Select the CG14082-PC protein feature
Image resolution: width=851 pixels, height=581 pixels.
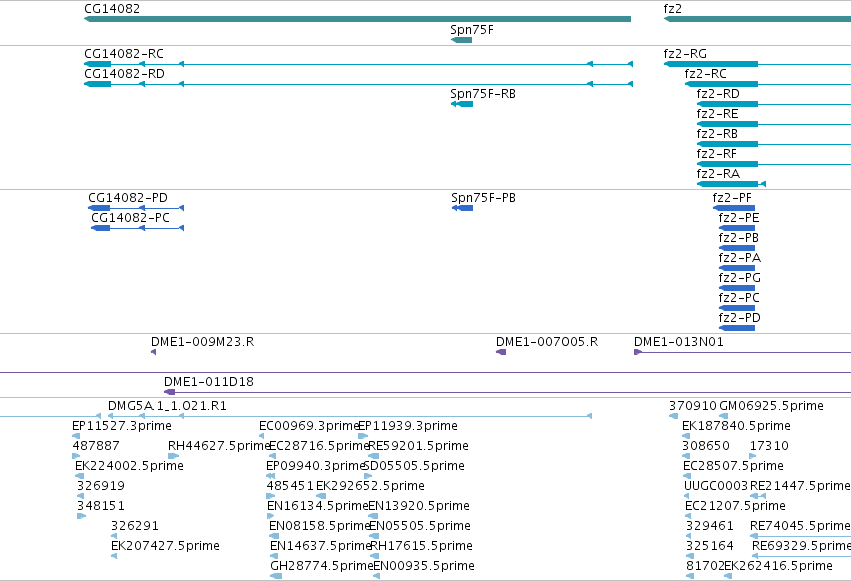pyautogui.click(x=138, y=228)
